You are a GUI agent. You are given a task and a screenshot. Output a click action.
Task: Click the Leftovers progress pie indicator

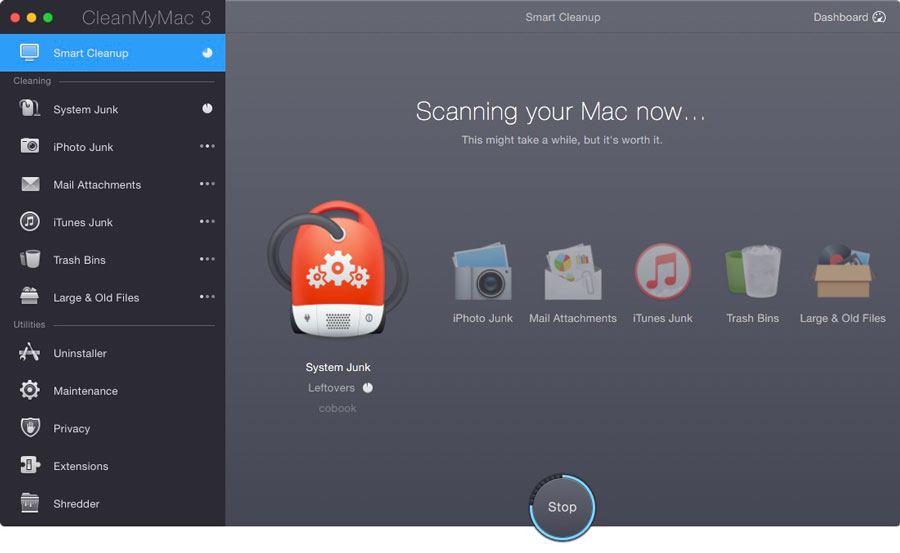point(368,388)
